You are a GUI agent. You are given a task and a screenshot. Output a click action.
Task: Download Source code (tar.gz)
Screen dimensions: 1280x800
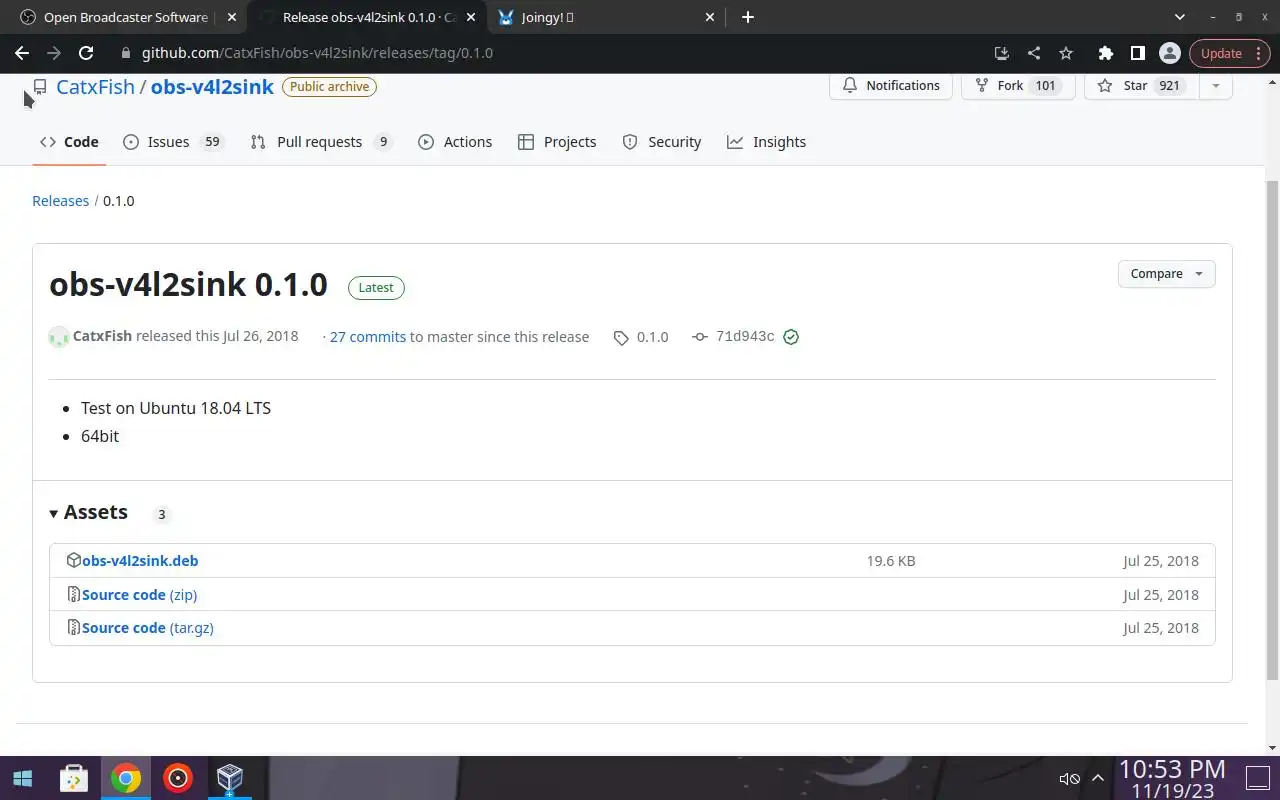point(148,628)
